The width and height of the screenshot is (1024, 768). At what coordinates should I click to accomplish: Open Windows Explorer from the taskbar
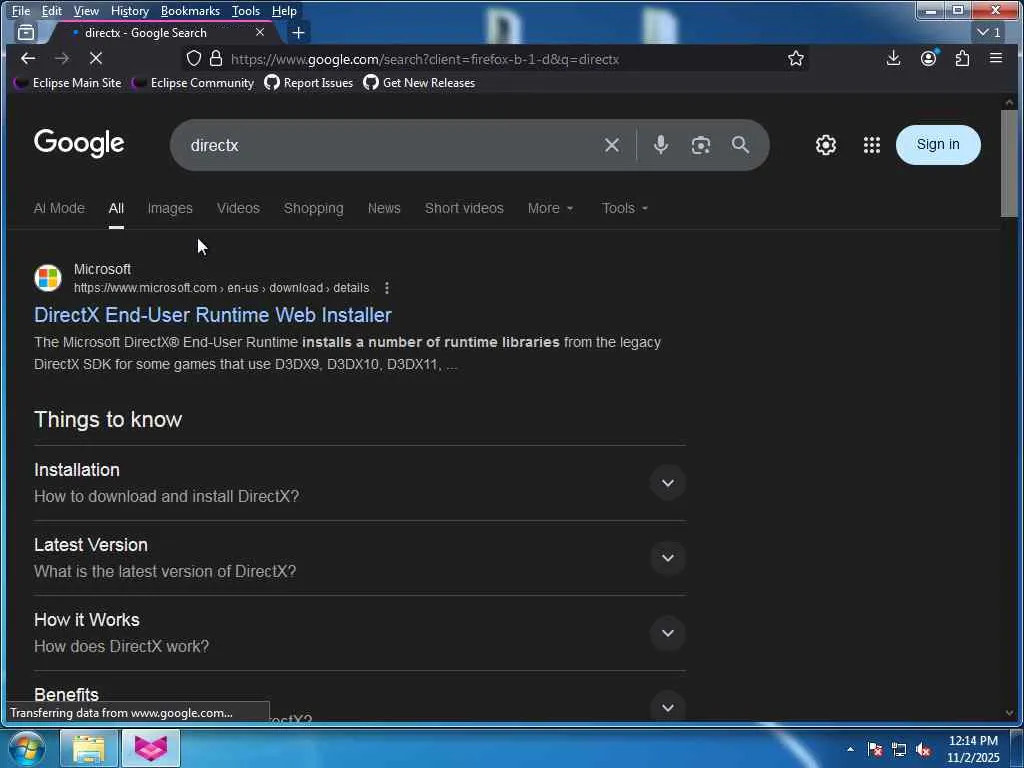89,748
